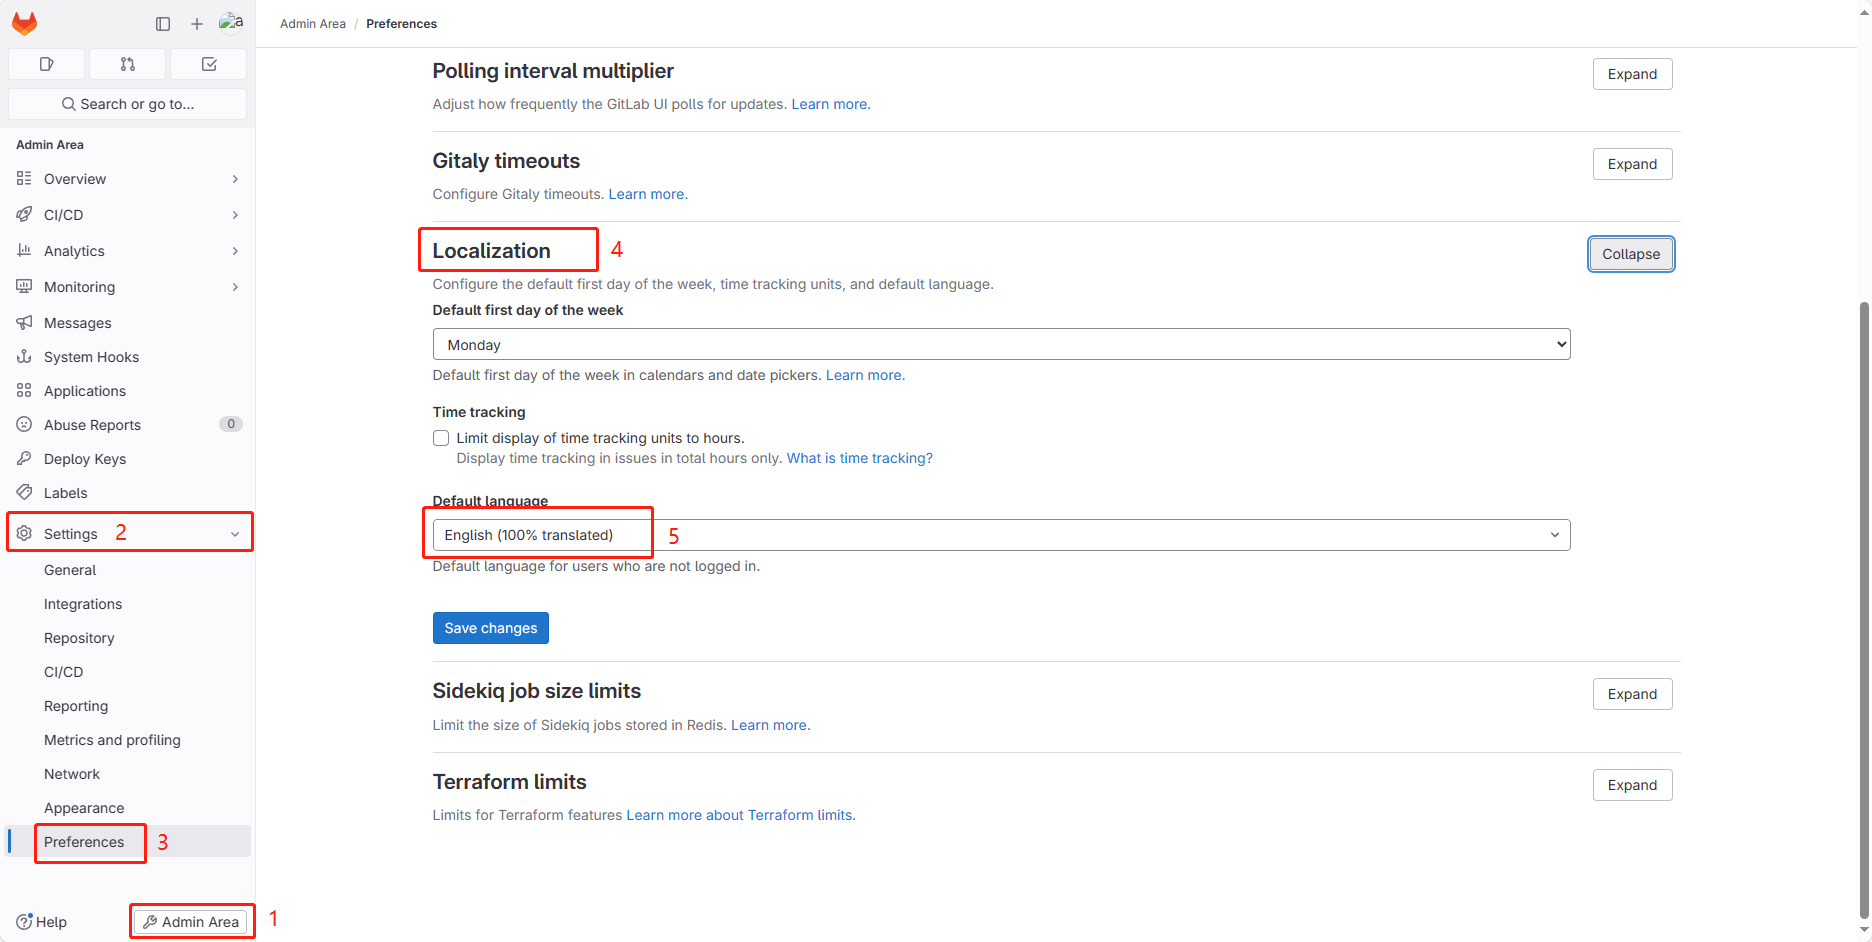The image size is (1872, 942).
Task: Go to System Hooks in sidebar
Action: [91, 357]
